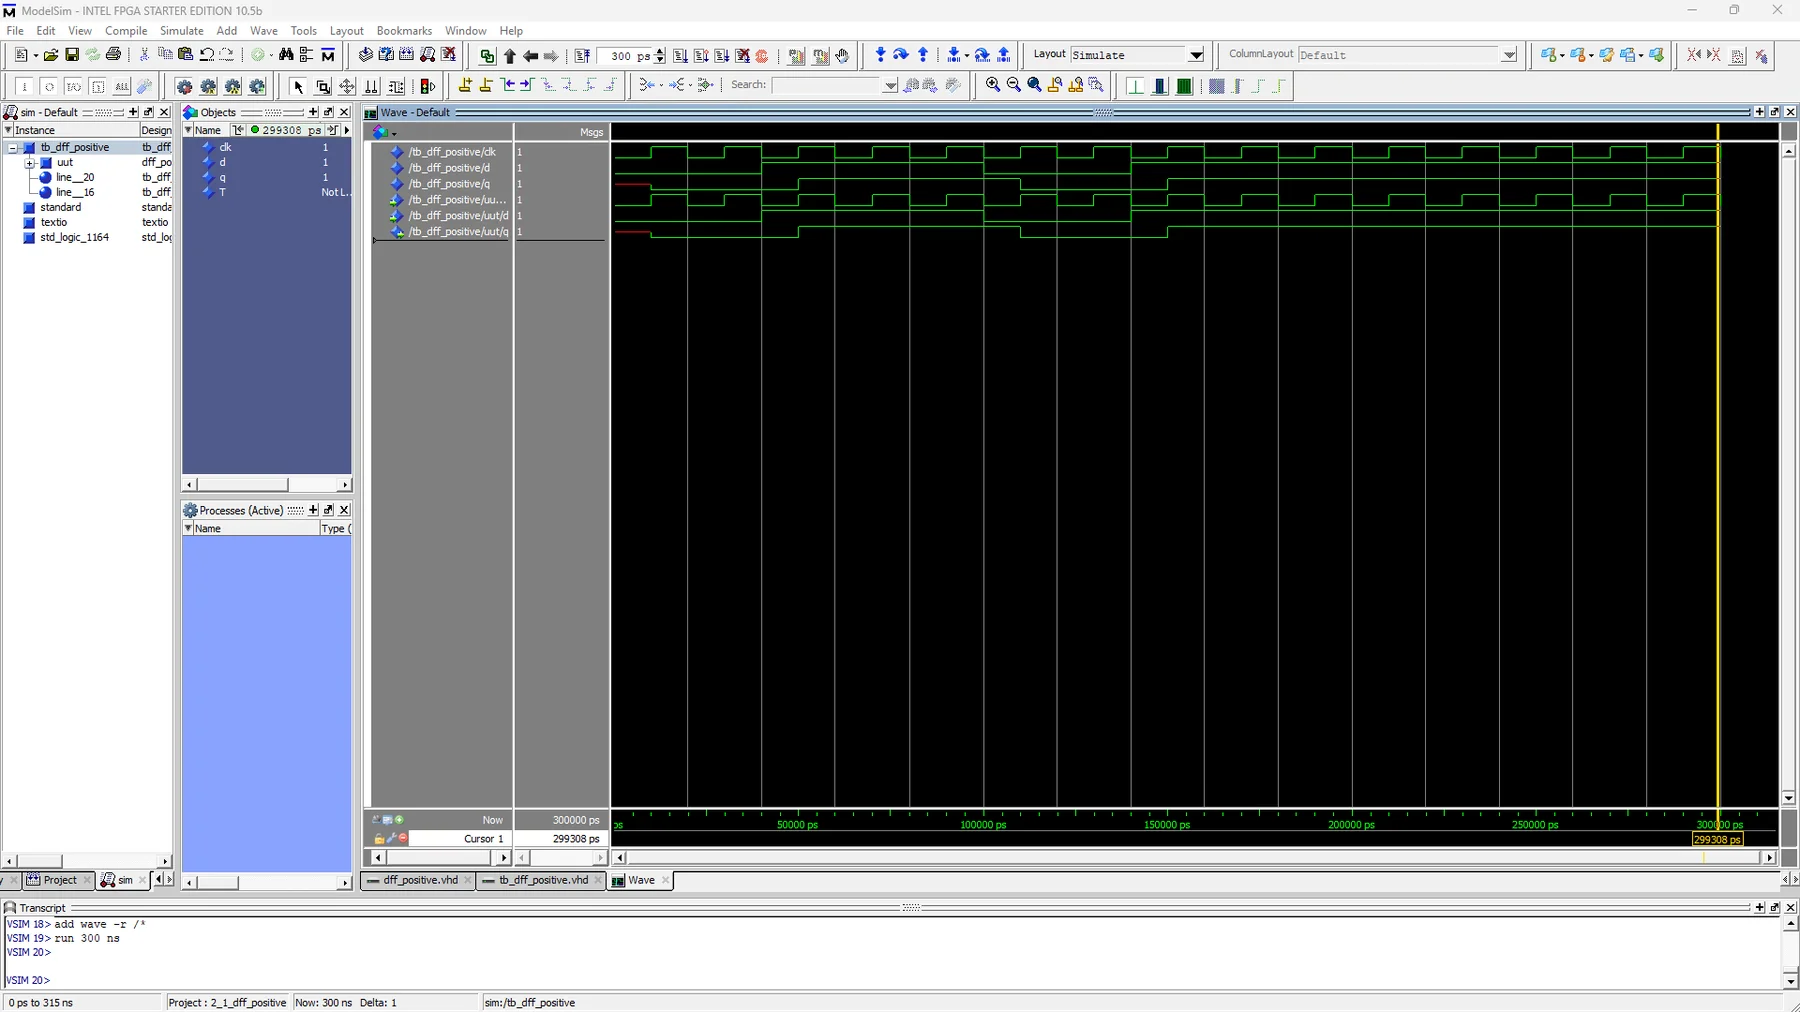Open the Wave menu
Screen dimensions: 1800x1012
[x=263, y=31]
